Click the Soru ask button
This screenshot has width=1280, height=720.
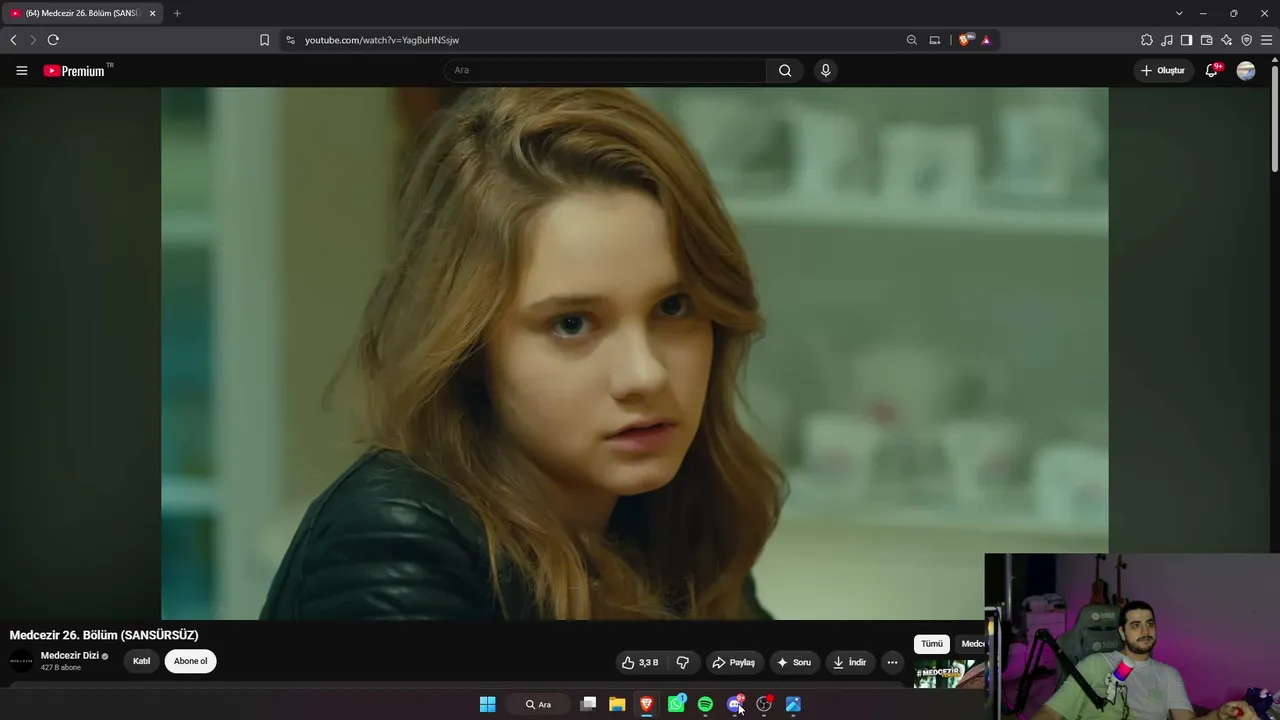tap(794, 662)
